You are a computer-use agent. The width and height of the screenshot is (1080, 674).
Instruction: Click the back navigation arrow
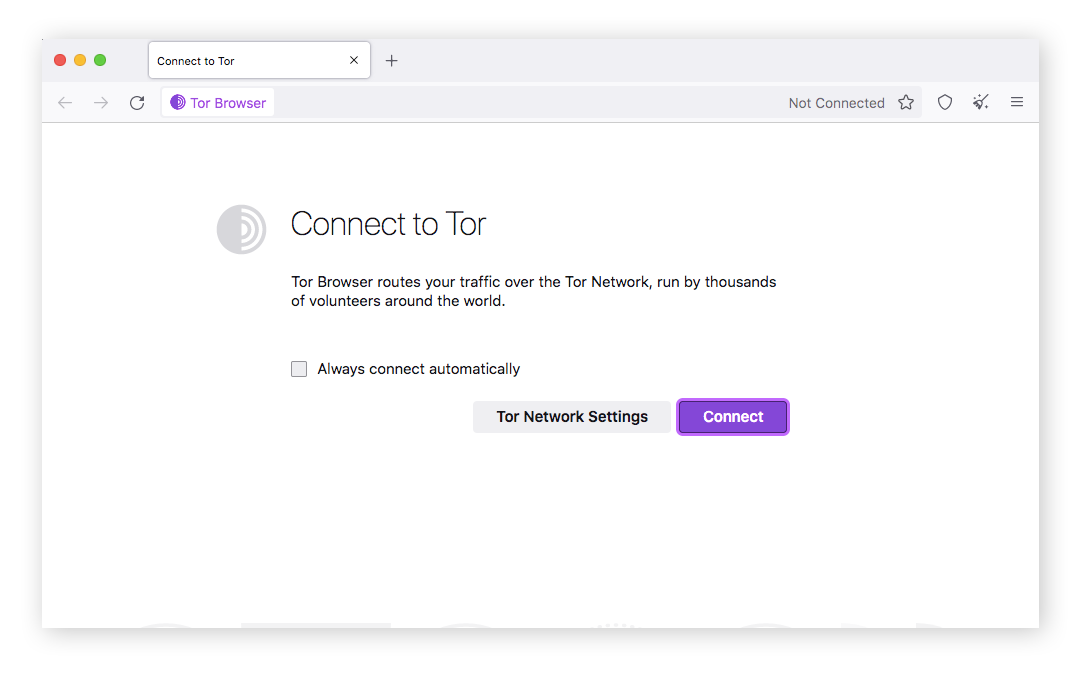click(65, 103)
